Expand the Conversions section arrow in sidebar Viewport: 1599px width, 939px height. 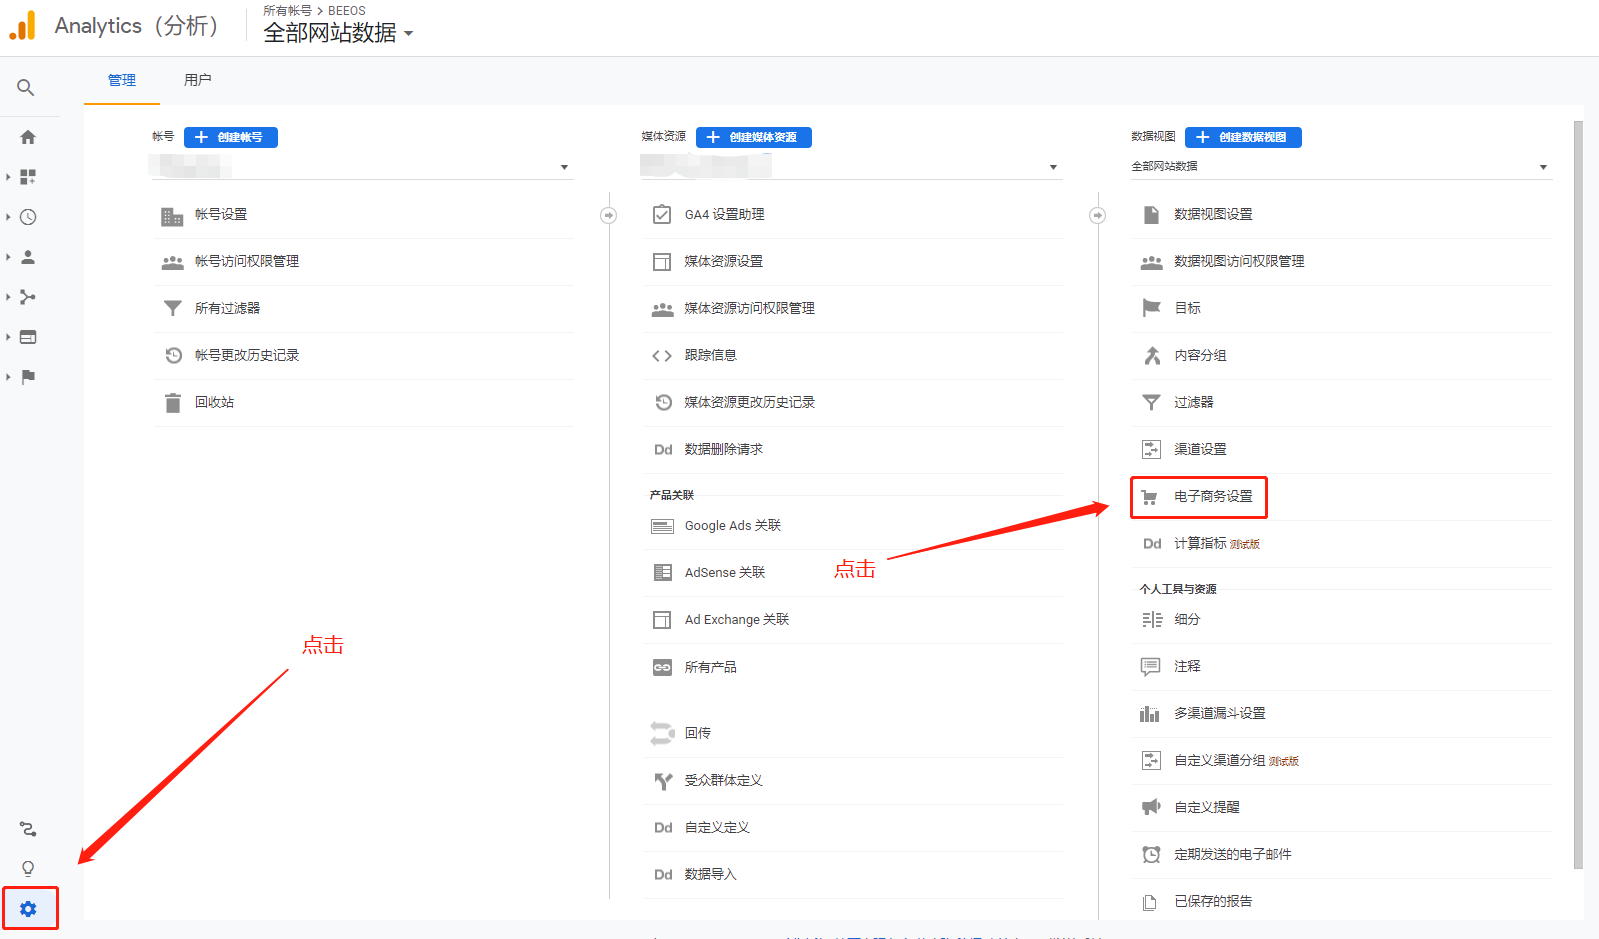8,377
